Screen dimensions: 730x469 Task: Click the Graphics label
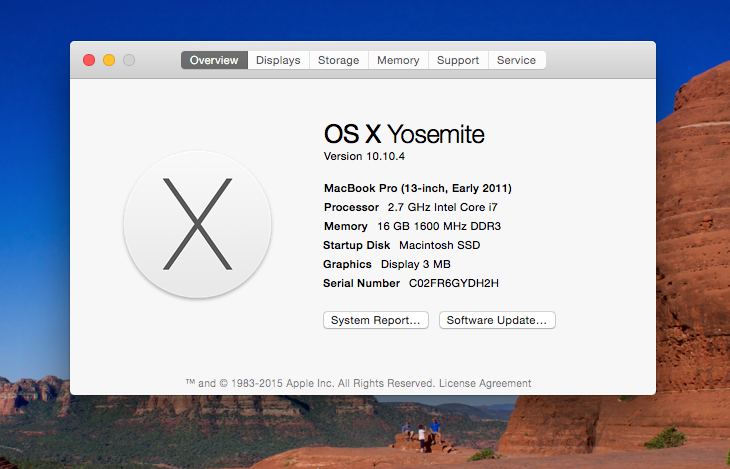(x=347, y=265)
